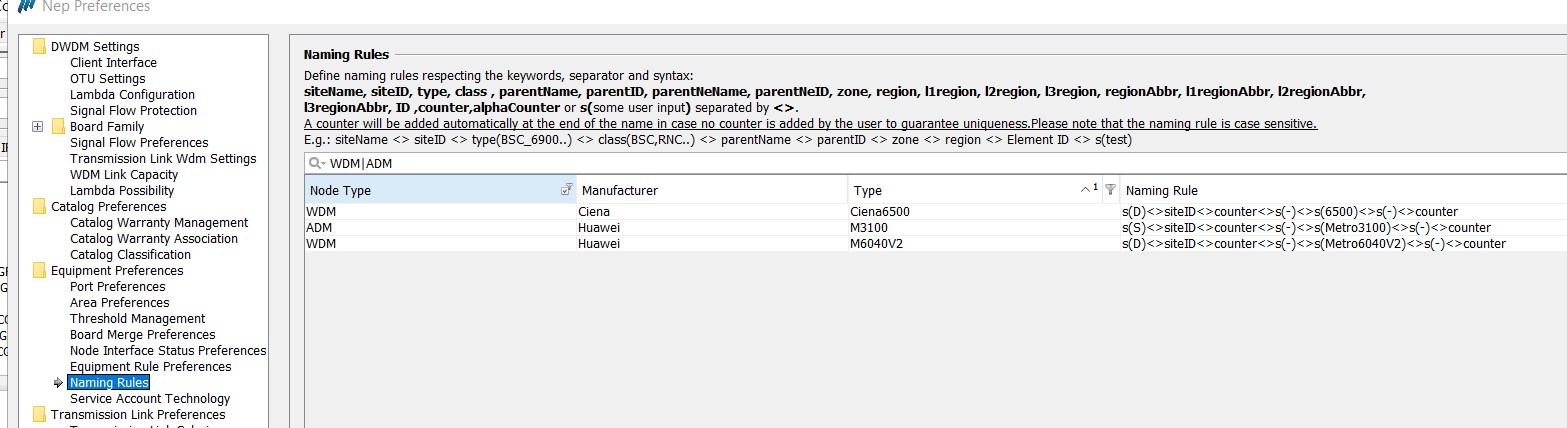Viewport: 1567px width, 428px height.
Task: Click the DWDM Settings folder icon
Action: point(39,46)
